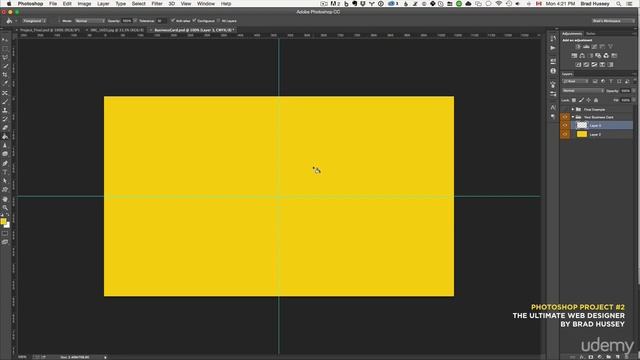Image resolution: width=640 pixels, height=360 pixels.
Task: Open the Info panel icon
Action: tap(553, 71)
